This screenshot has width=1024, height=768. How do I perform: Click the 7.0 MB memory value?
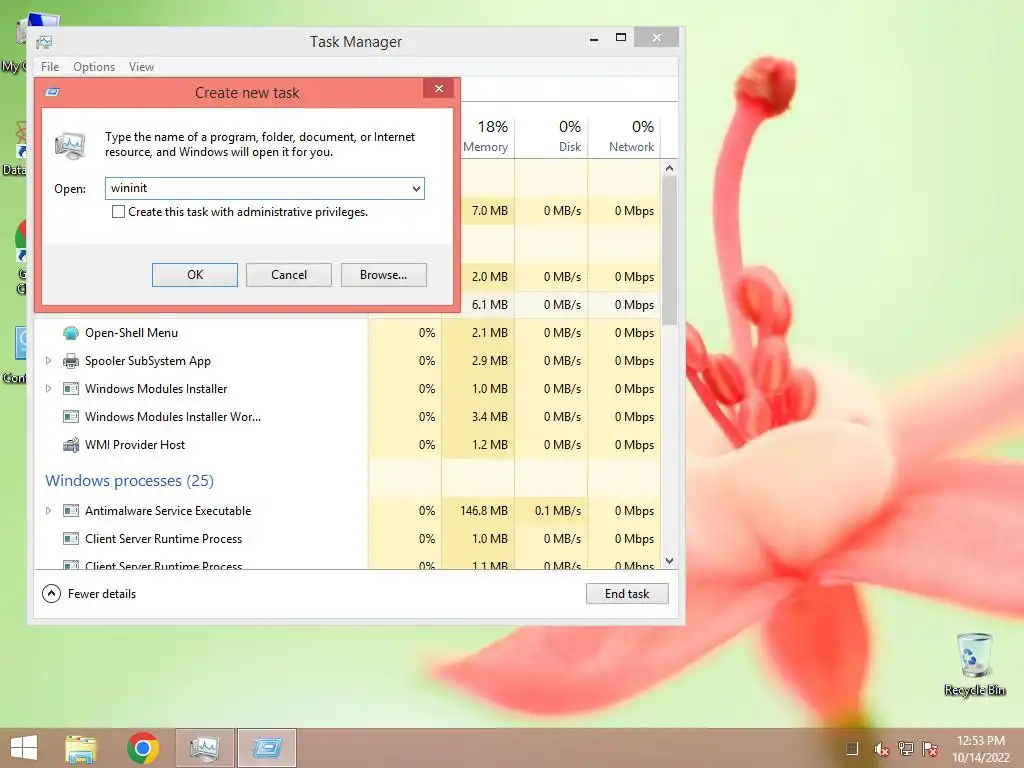(490, 211)
